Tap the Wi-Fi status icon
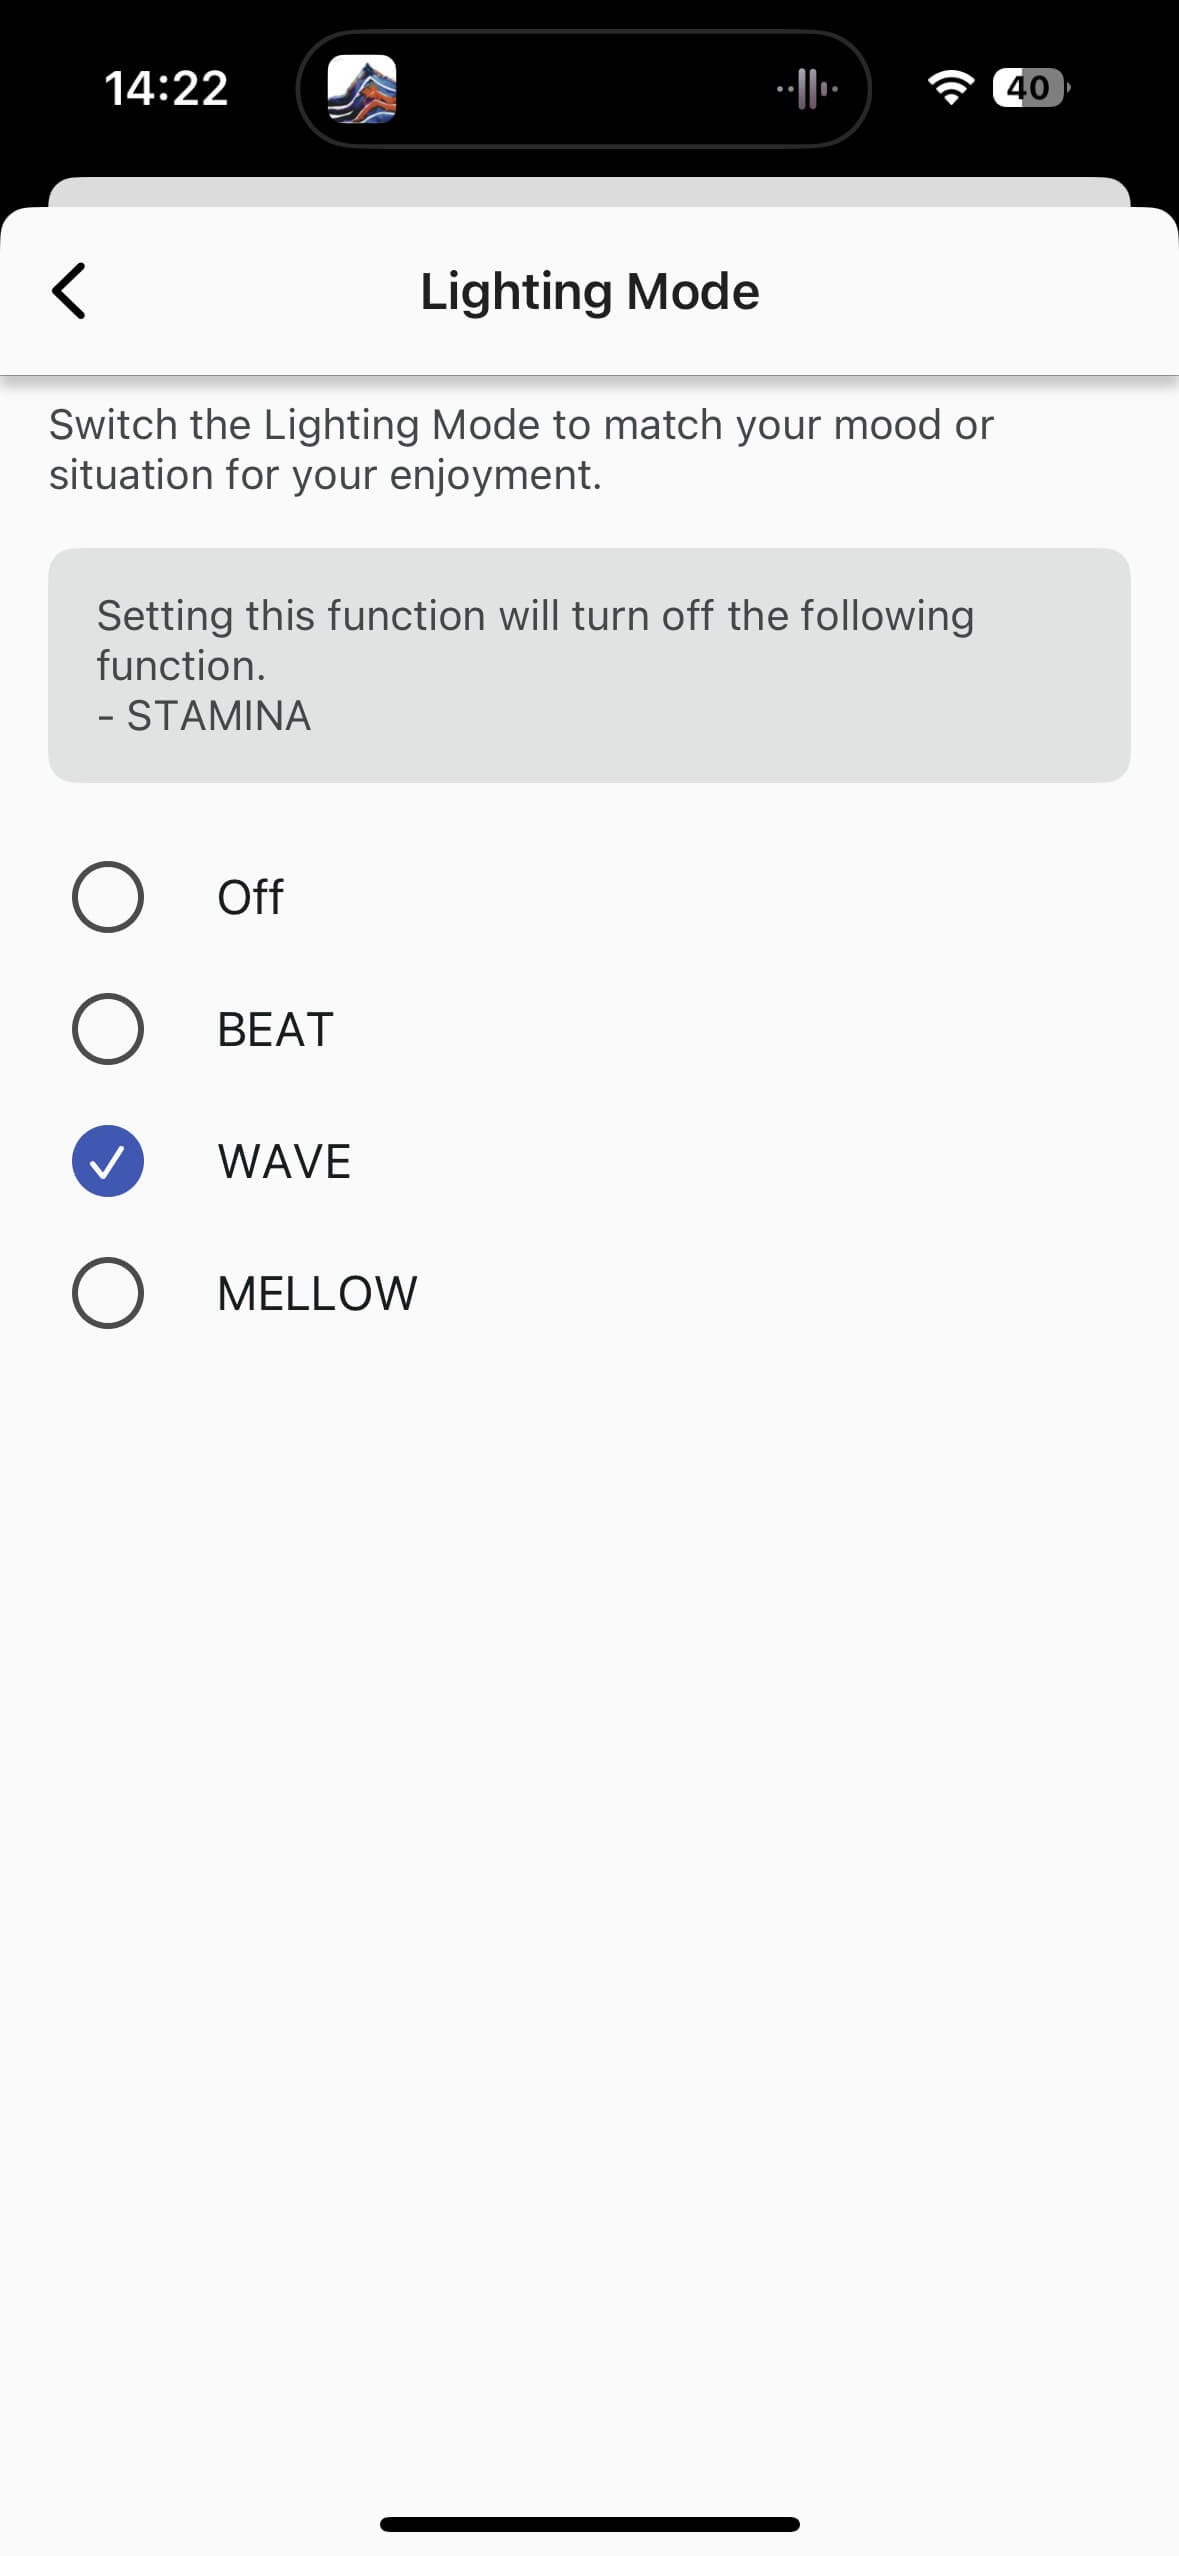 (x=950, y=88)
